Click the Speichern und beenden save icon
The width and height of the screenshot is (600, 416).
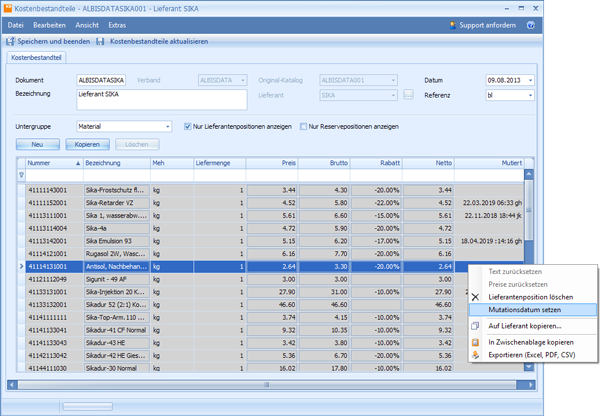pos(10,41)
